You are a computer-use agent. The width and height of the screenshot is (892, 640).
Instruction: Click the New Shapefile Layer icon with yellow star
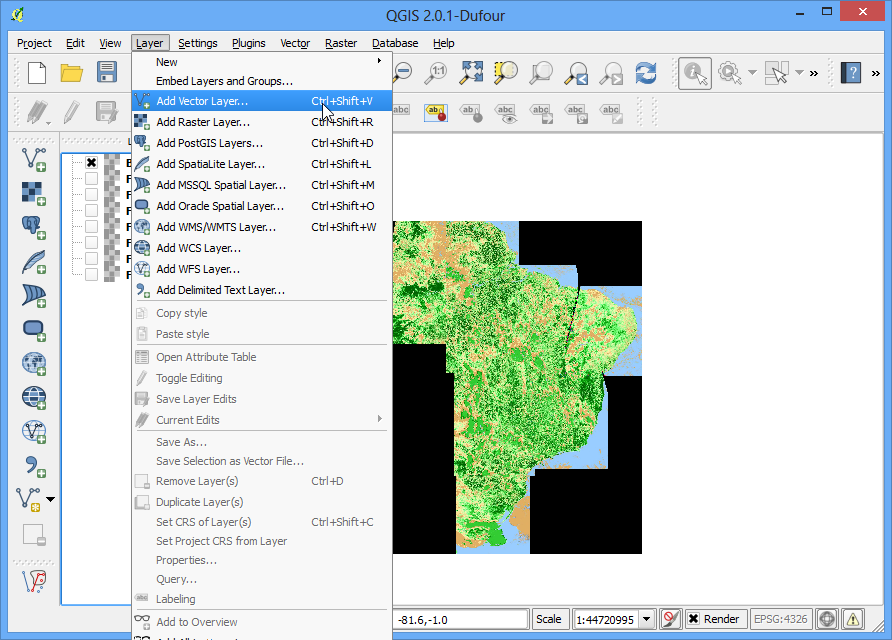(x=28, y=499)
